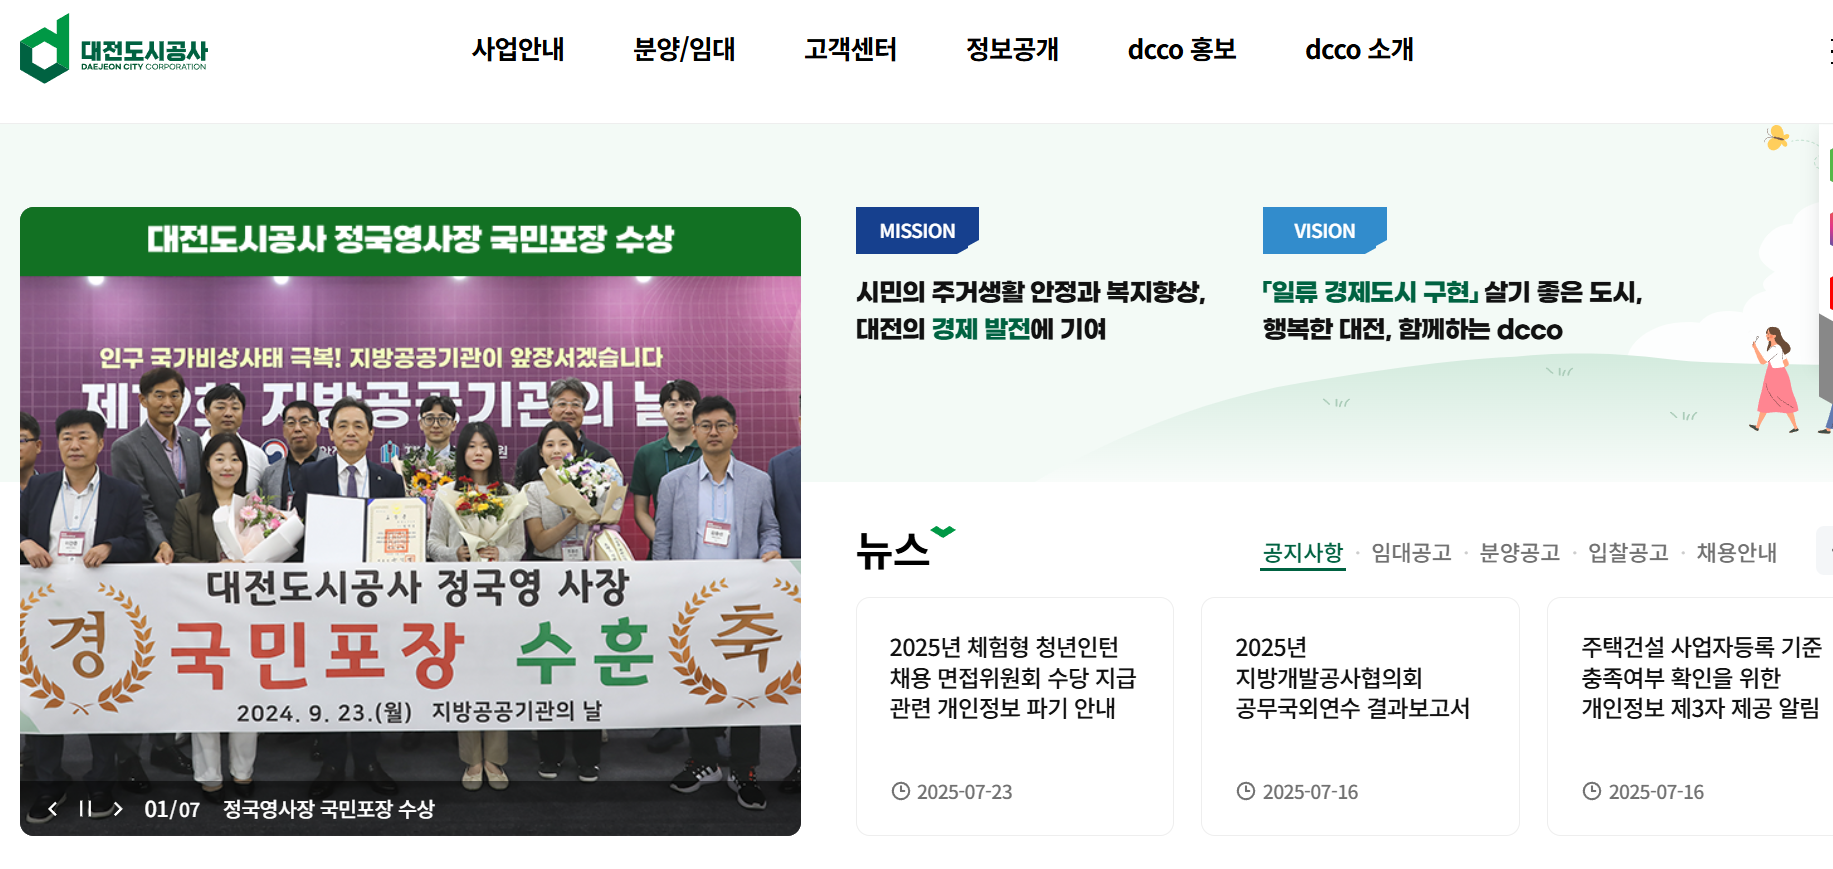Open 2025년 체험형 청년인턴 notice card
1833x869 pixels.
pos(1015,716)
